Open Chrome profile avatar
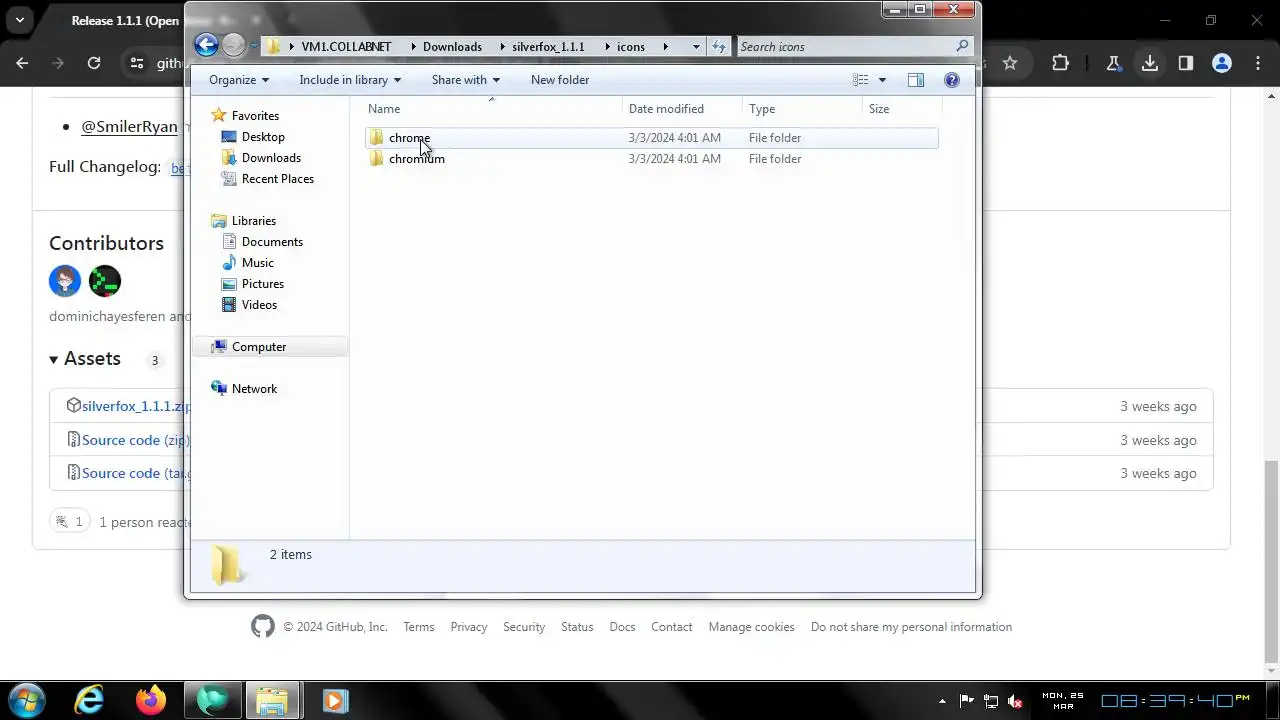Viewport: 1280px width, 720px height. 1222,63
